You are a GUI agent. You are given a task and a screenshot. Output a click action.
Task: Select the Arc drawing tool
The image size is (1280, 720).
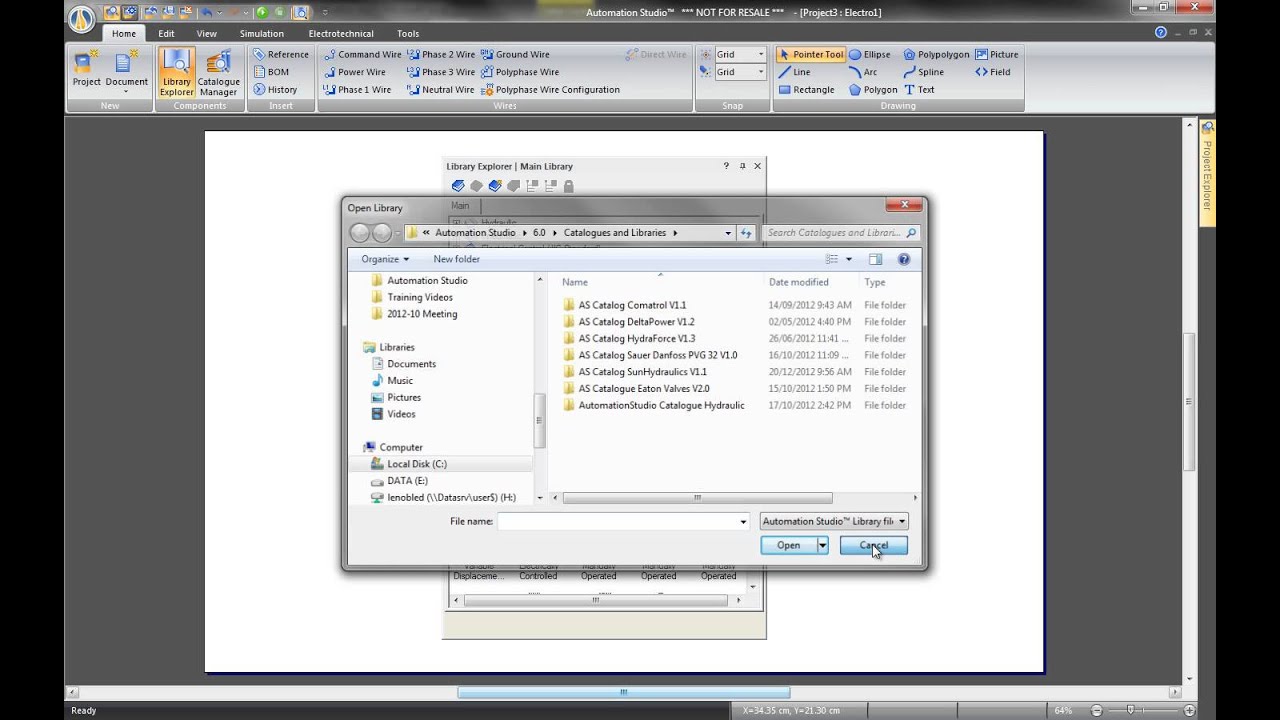[863, 72]
